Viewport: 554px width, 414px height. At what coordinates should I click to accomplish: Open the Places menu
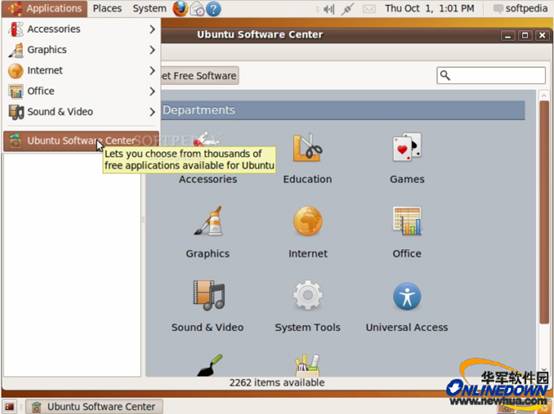point(107,8)
